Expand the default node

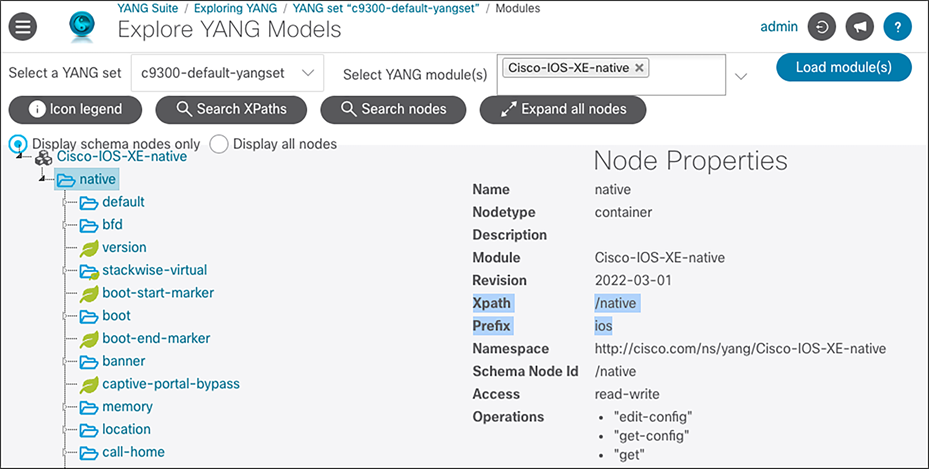coord(65,203)
